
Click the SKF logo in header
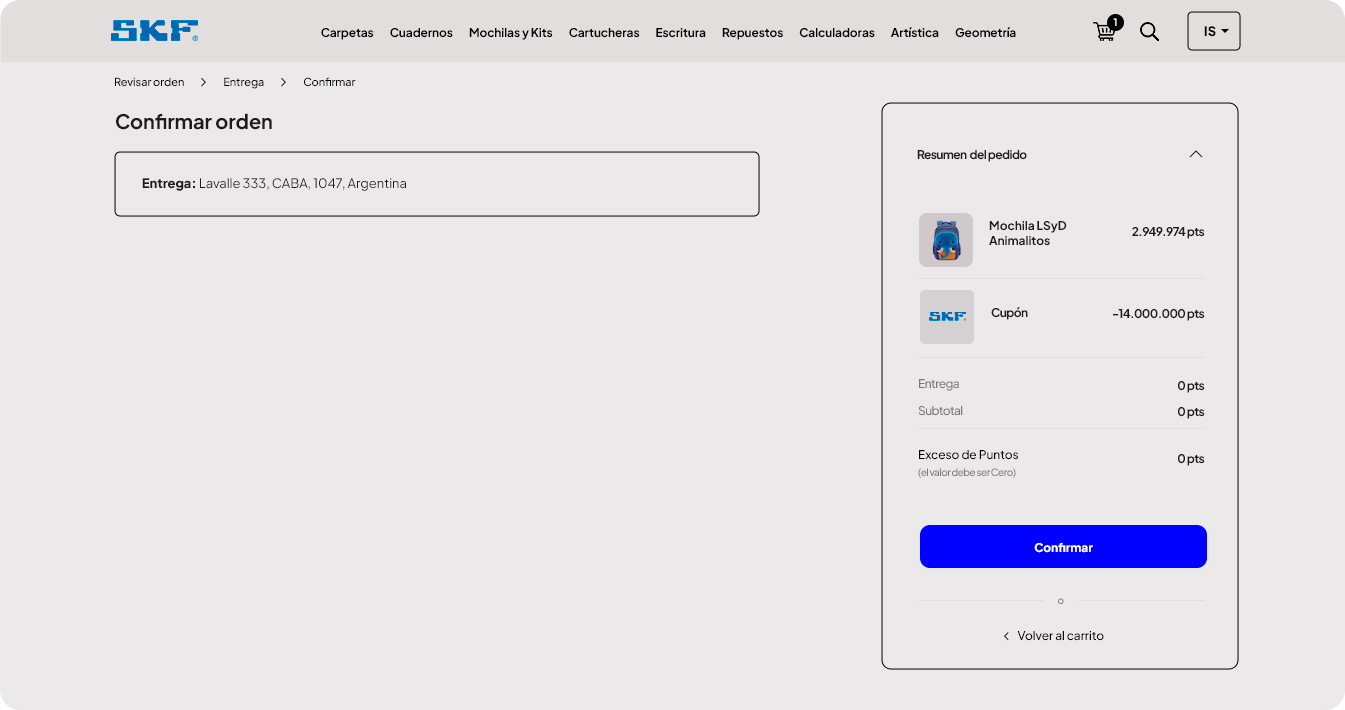154,31
